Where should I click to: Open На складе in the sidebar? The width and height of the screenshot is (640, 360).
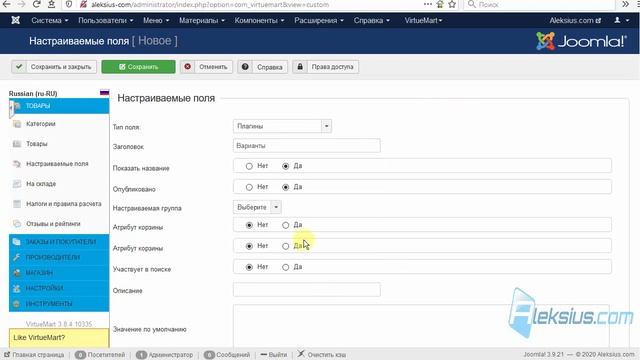[41, 184]
